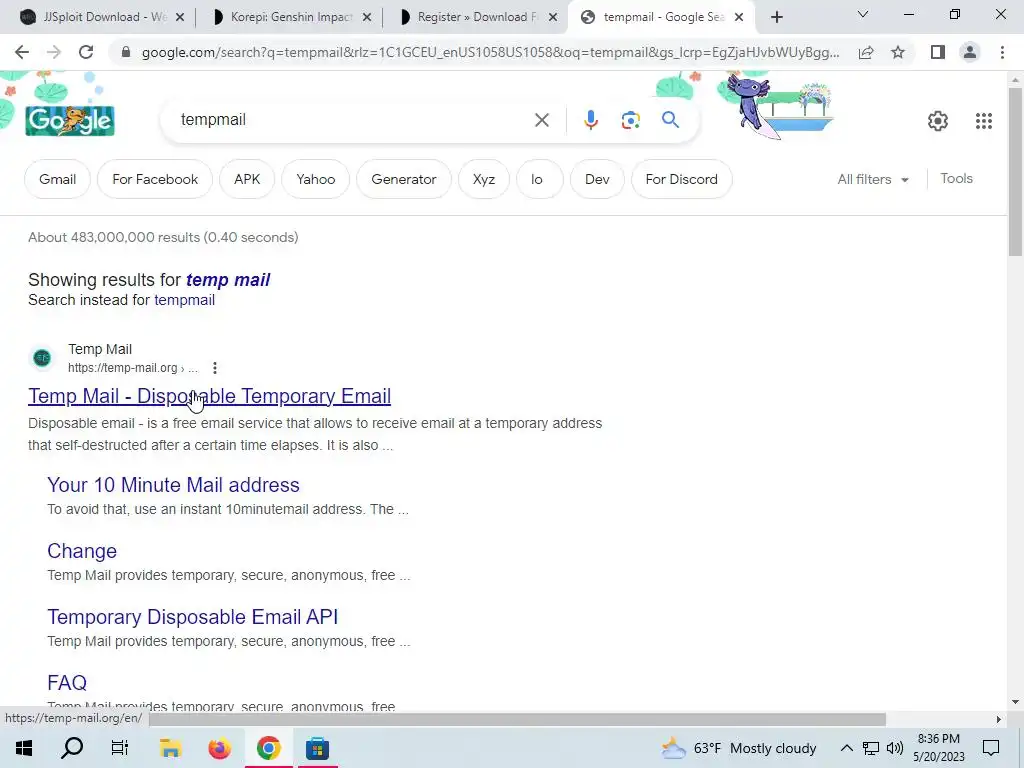Viewport: 1024px width, 768px height.
Task: Open Google quick settings gear
Action: [x=938, y=121]
